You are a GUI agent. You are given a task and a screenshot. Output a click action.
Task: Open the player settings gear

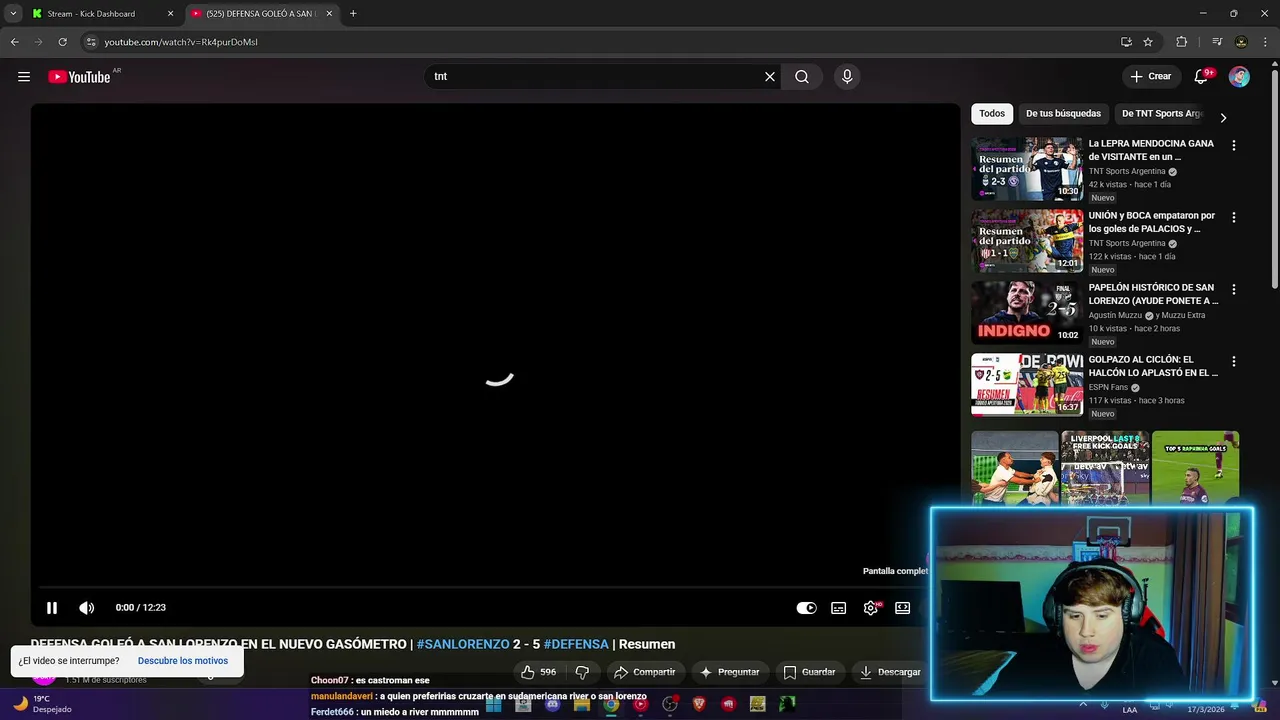[x=871, y=608]
